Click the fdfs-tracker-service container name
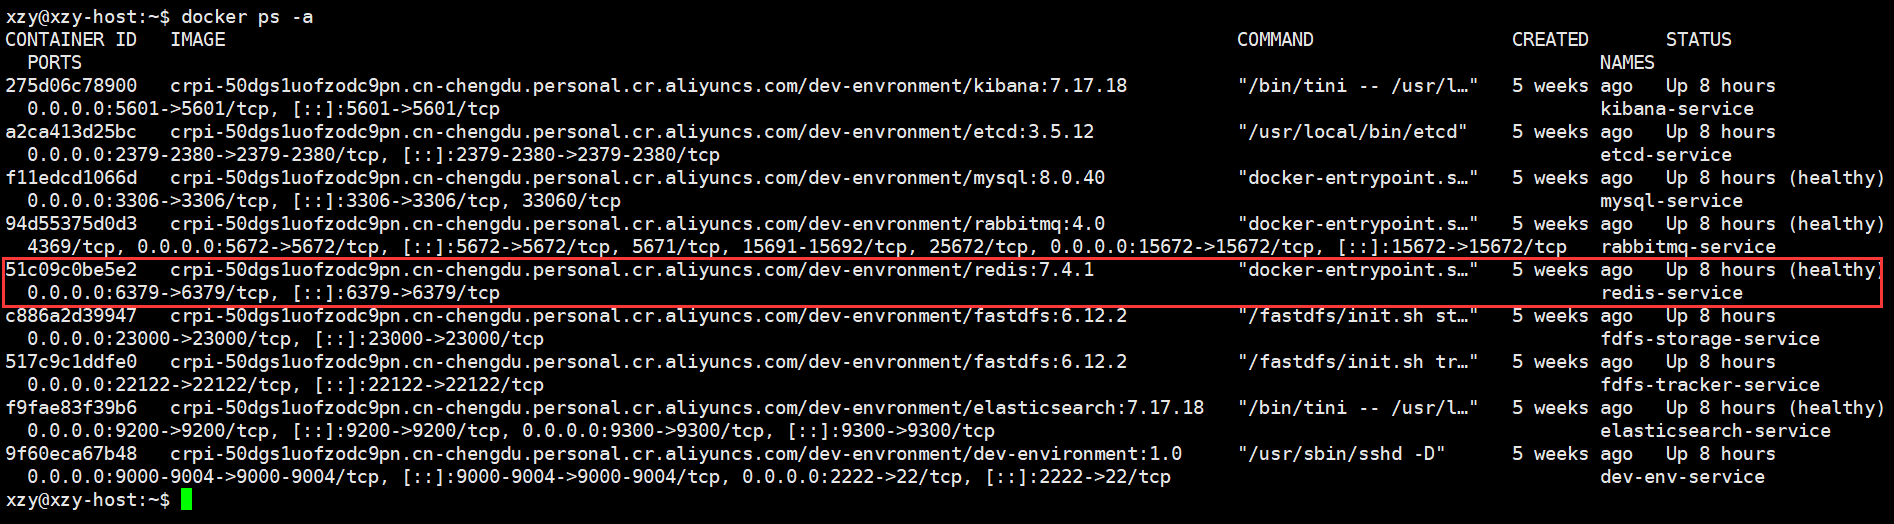 click(x=1710, y=385)
